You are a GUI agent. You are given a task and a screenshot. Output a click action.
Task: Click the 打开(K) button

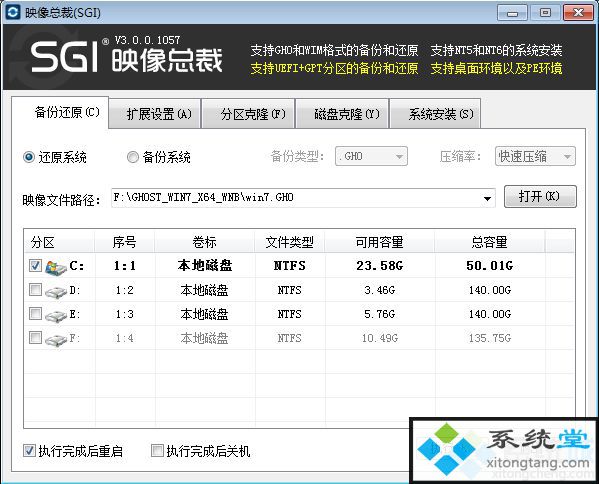pyautogui.click(x=540, y=197)
